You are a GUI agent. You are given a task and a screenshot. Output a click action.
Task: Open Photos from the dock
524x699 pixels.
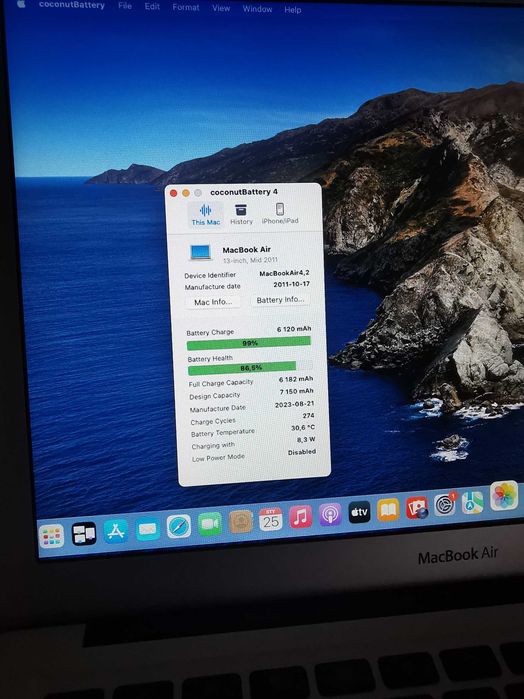(504, 496)
